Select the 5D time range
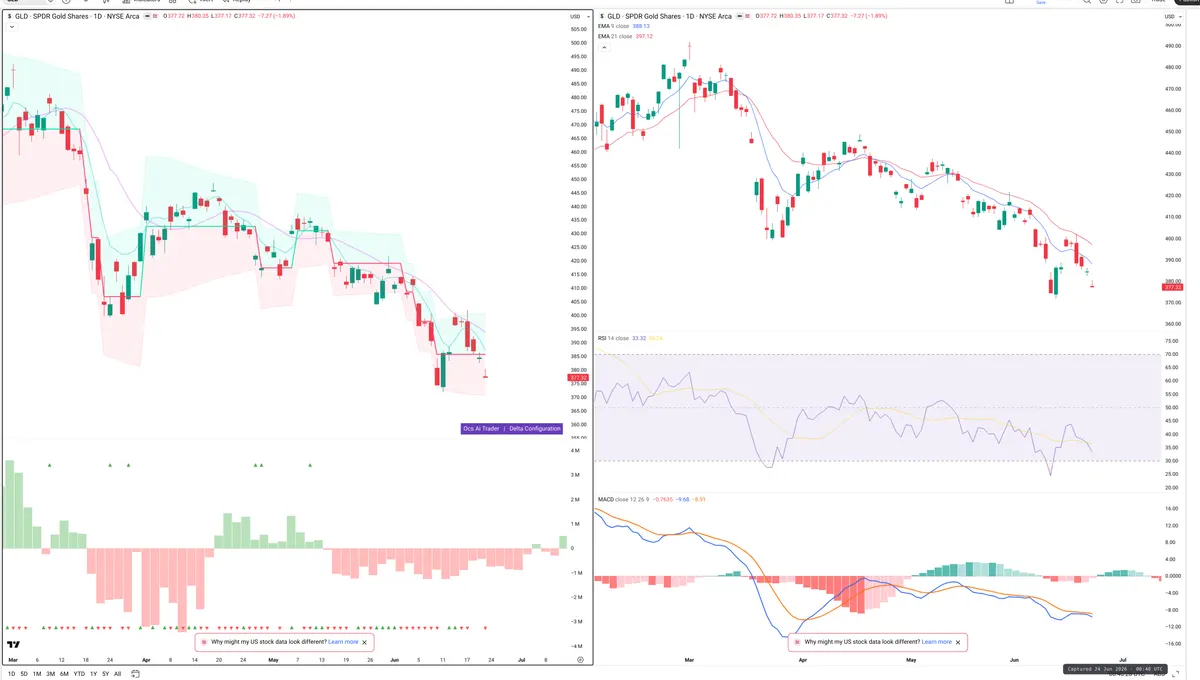Viewport: 1200px width, 680px height. tap(24, 674)
